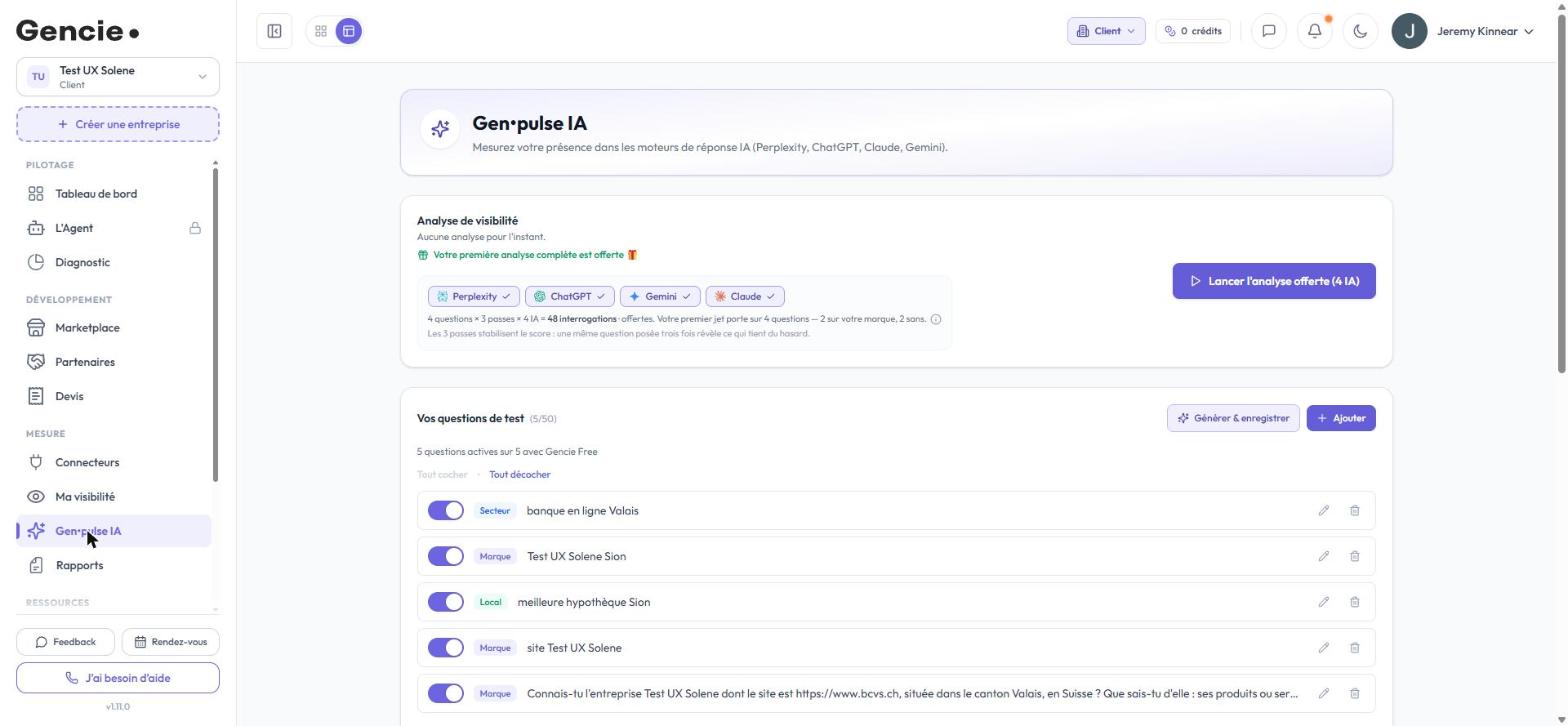Open L'Agent in sidebar
This screenshot has height=726, width=1568.
[114, 228]
